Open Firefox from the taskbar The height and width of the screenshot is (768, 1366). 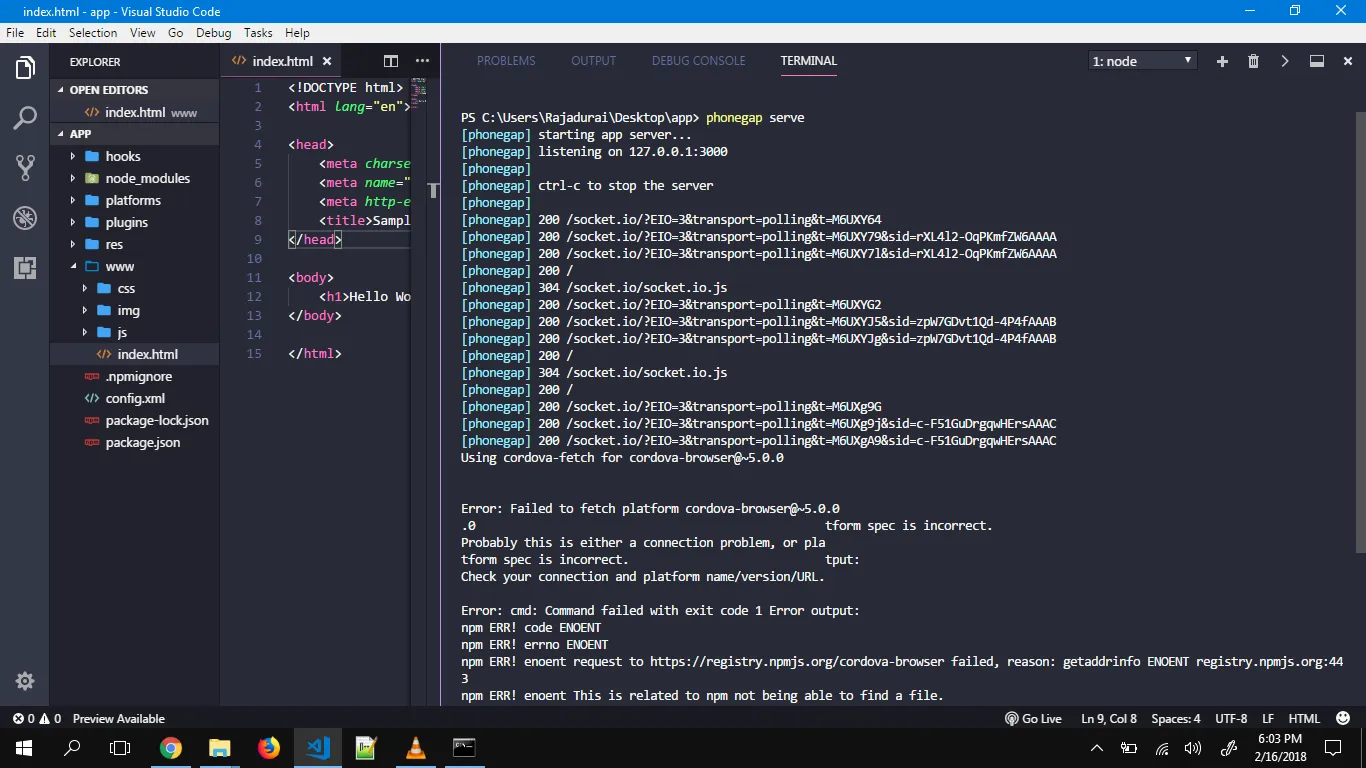(x=269, y=747)
